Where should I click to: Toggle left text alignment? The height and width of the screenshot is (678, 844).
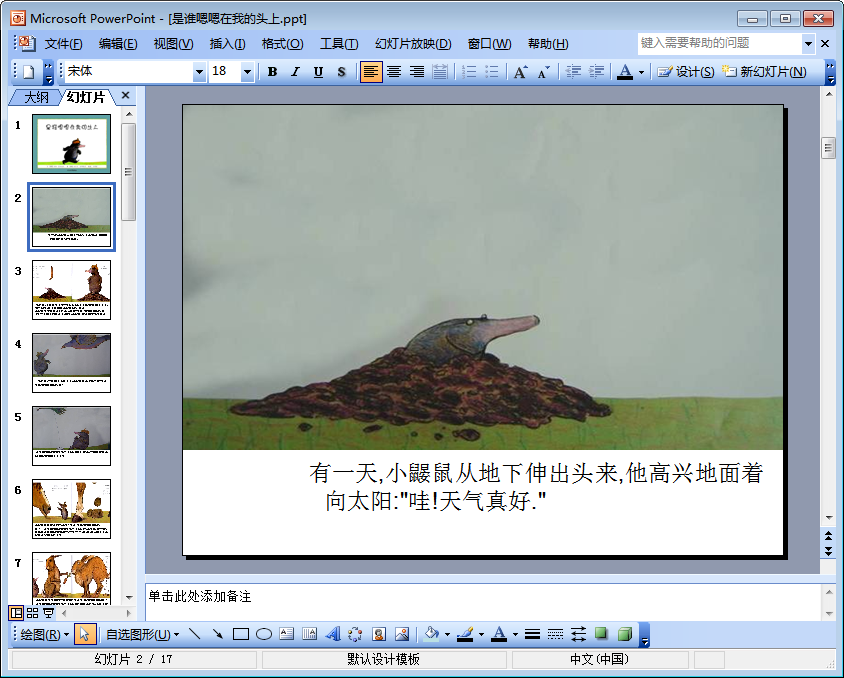point(371,72)
